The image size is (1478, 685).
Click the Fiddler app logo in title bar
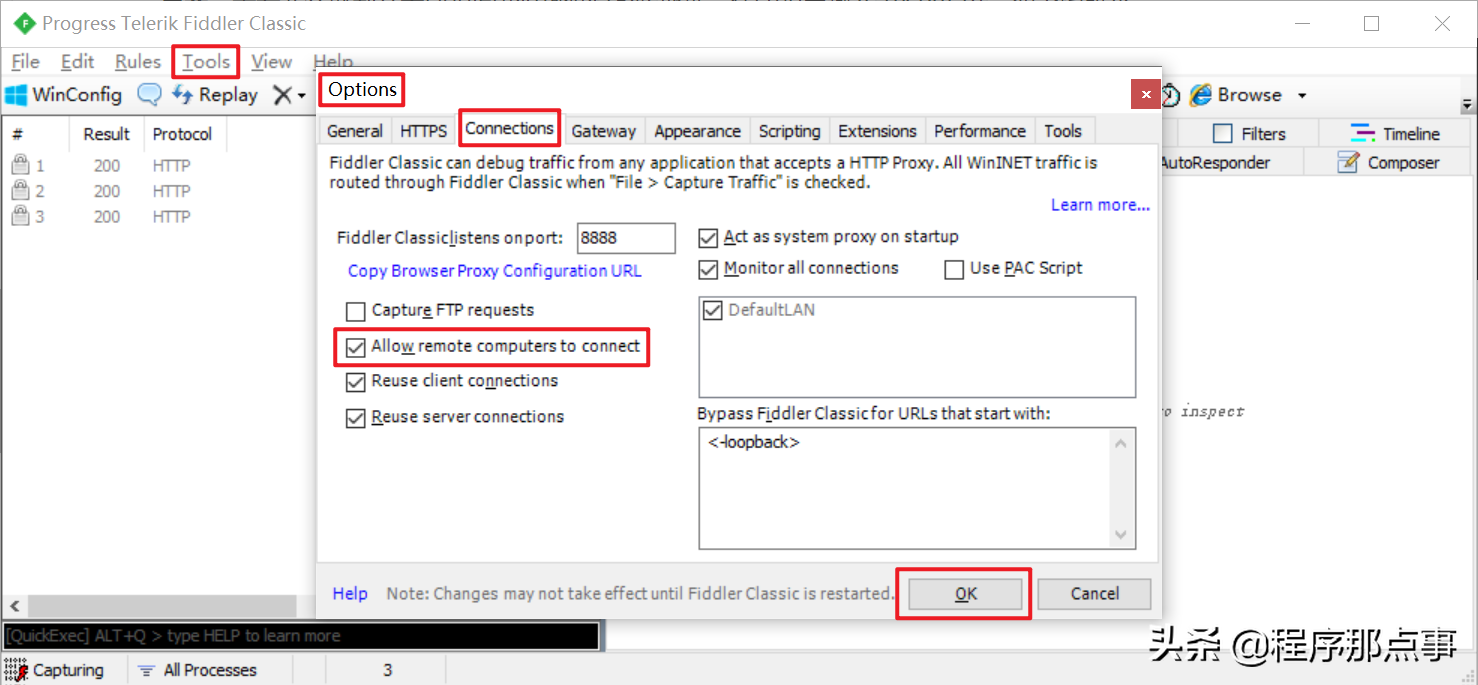[24, 23]
